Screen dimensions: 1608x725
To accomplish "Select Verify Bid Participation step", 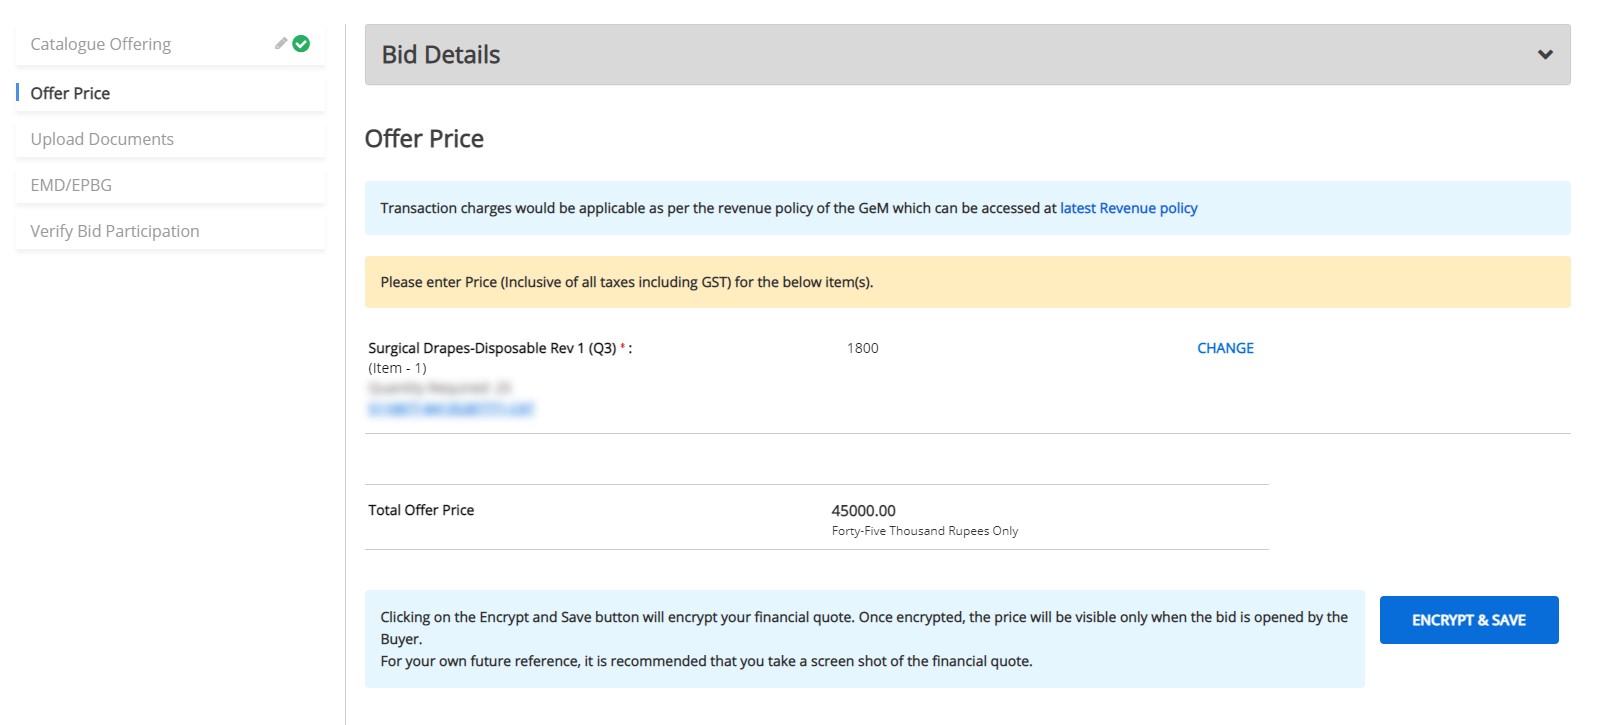I will [115, 231].
